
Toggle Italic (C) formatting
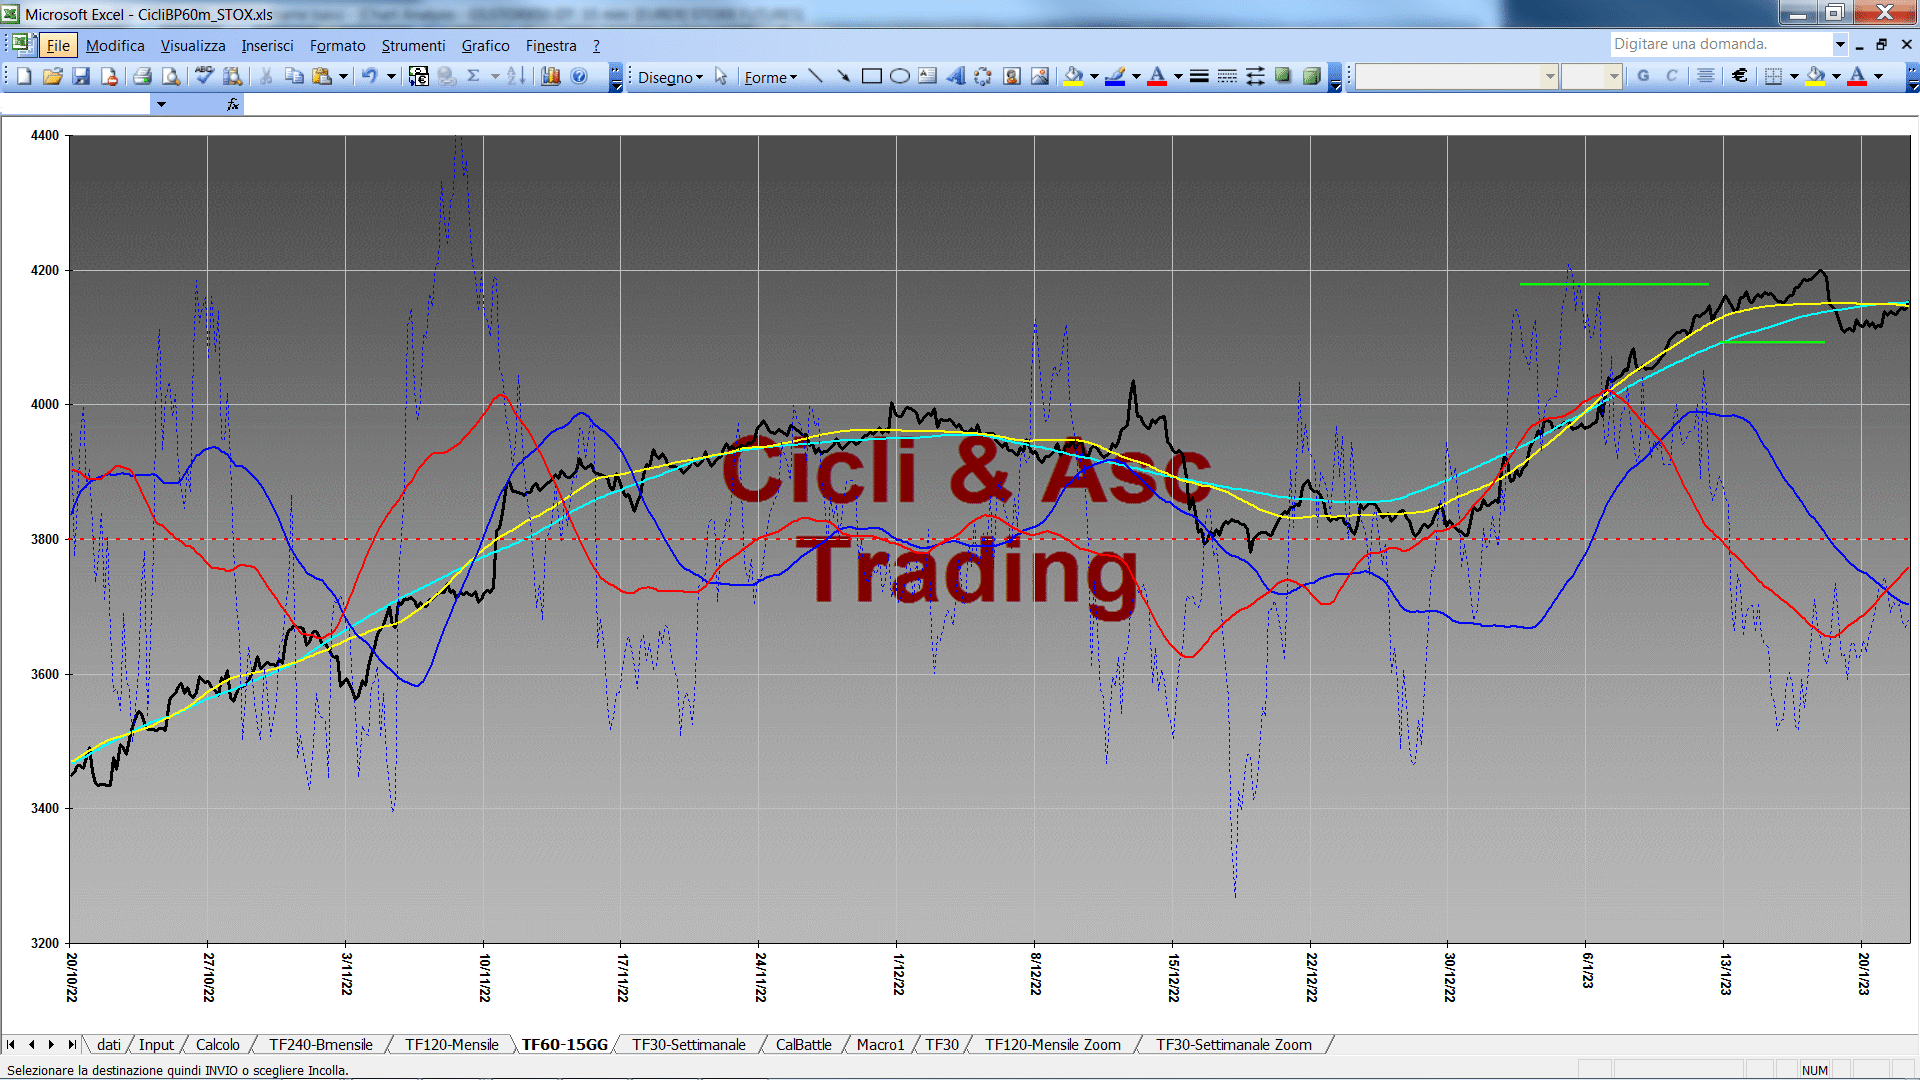click(x=1671, y=77)
